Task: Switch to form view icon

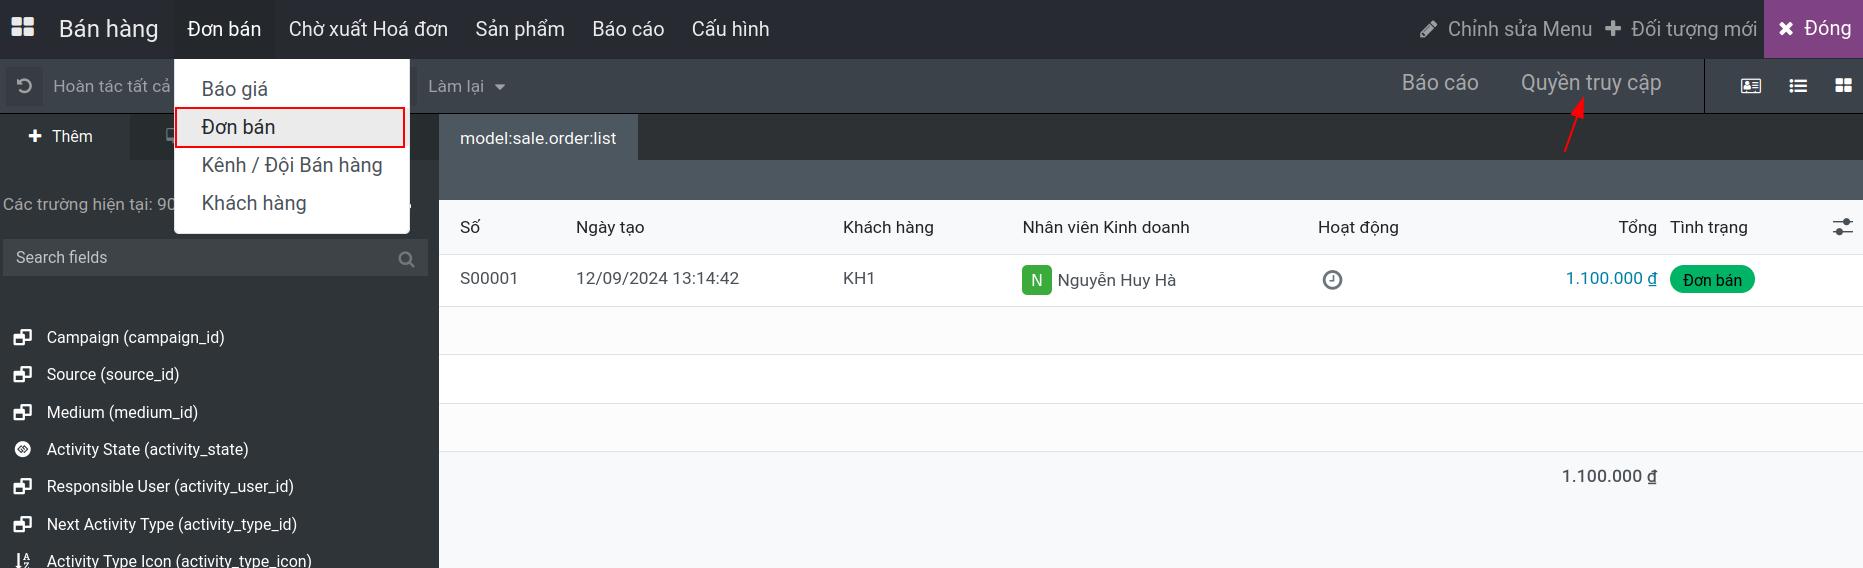Action: click(x=1751, y=86)
